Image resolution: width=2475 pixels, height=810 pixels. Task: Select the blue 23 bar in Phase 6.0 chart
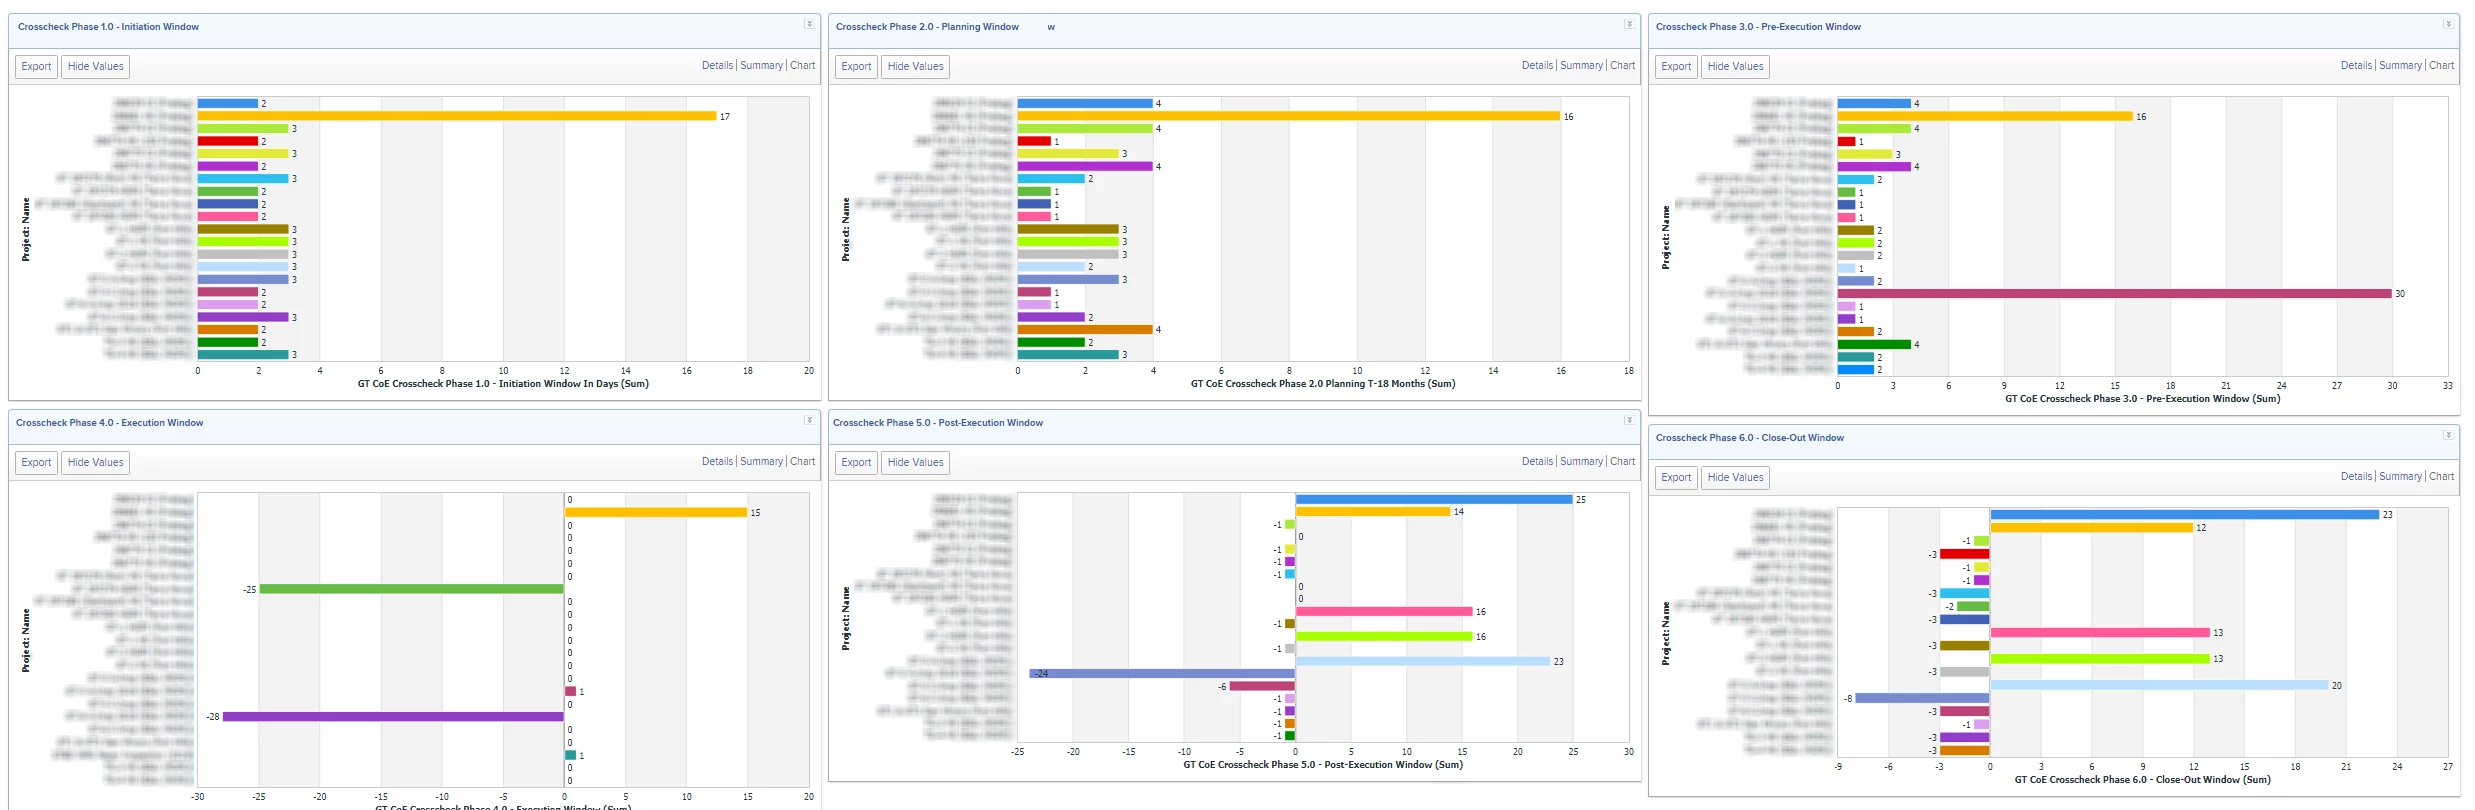(2184, 515)
